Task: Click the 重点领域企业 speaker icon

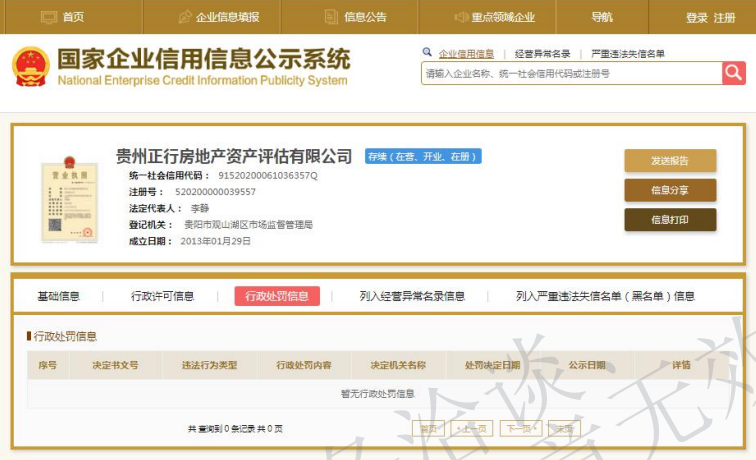Action: (461, 17)
